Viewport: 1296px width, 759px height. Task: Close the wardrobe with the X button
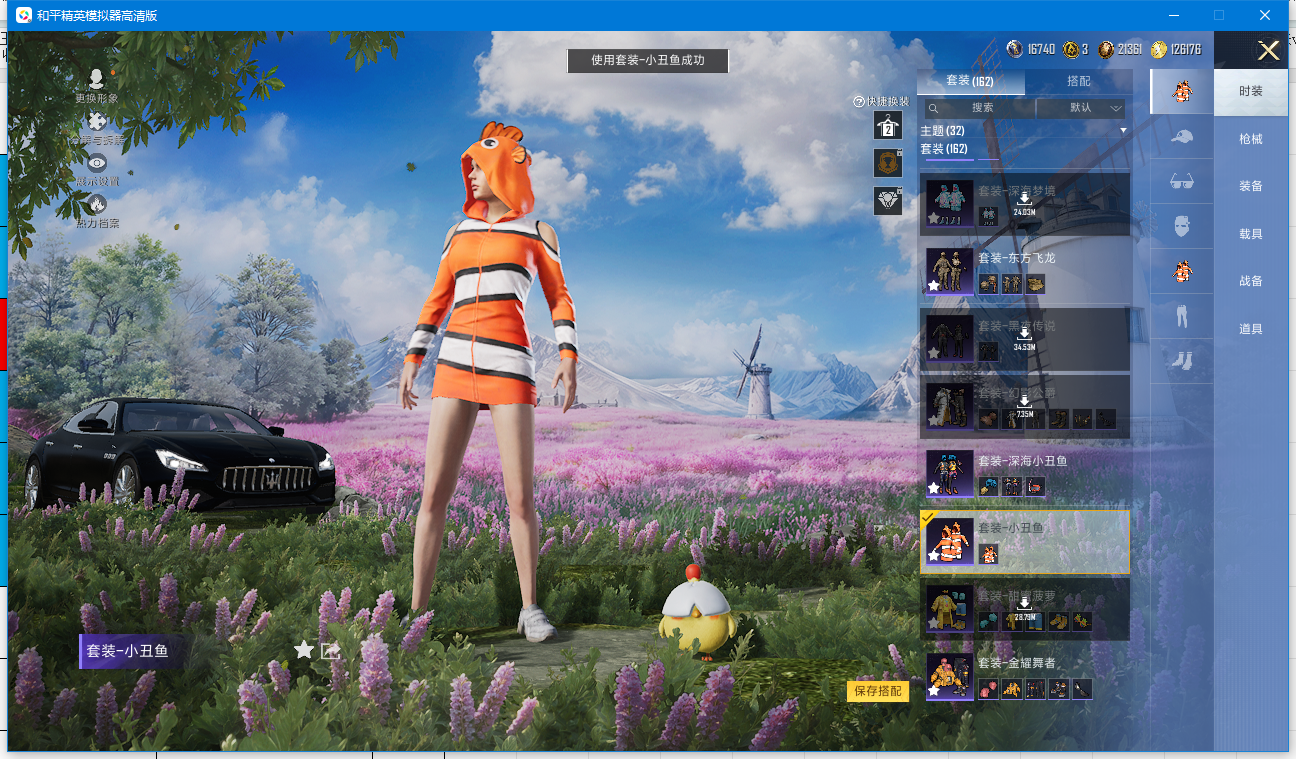(x=1268, y=51)
